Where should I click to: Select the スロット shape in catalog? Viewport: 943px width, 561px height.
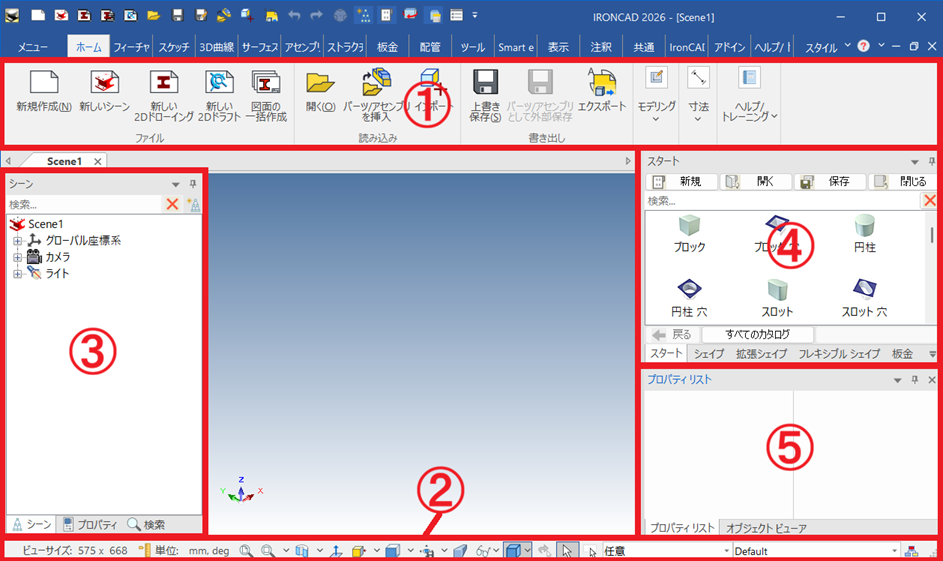777,298
